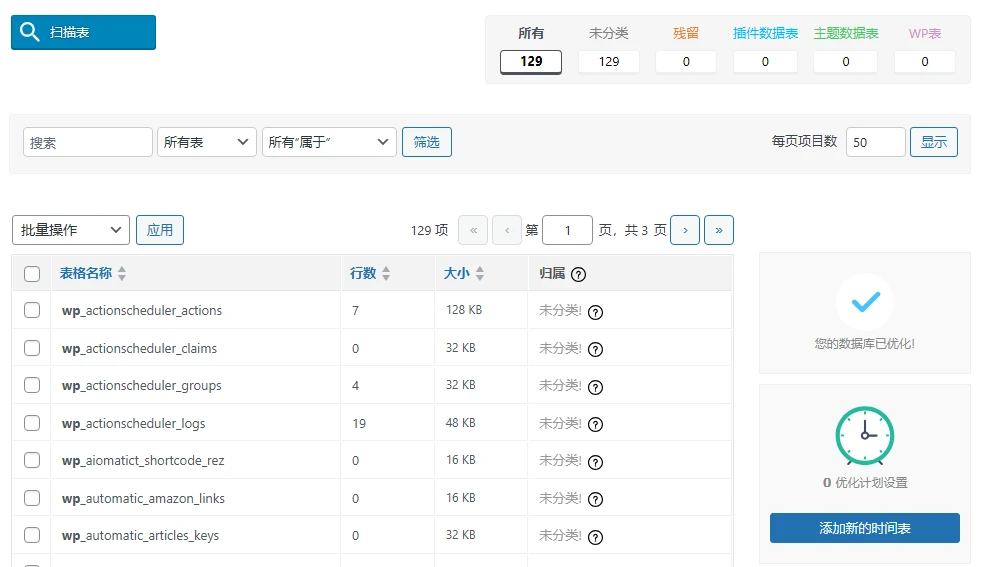Sort by 表格名称 using sort arrows
The image size is (986, 567).
(x=122, y=273)
